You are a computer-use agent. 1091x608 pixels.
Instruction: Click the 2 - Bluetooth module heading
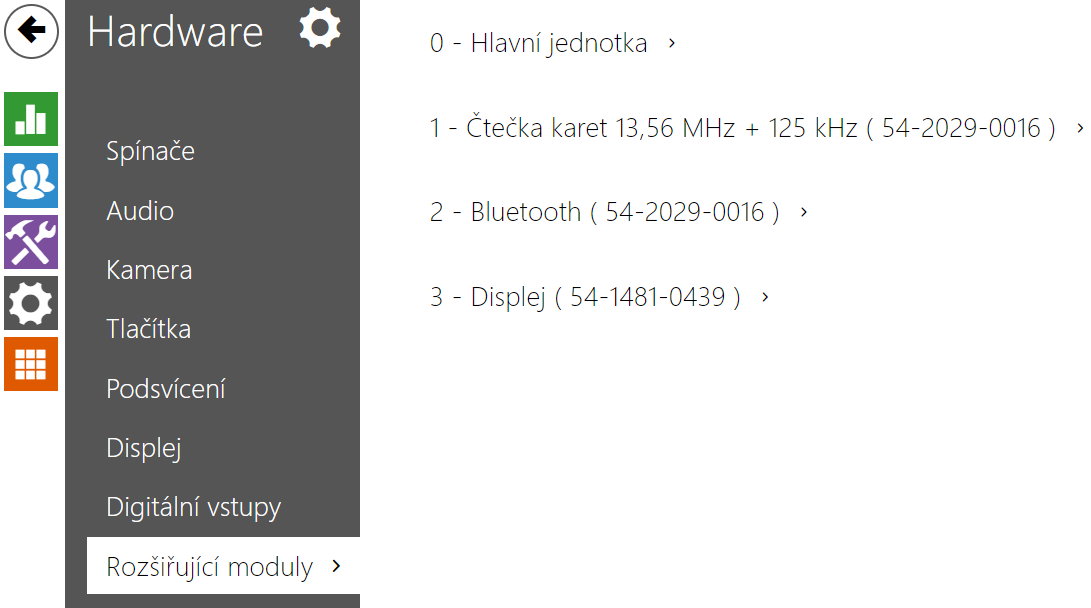point(604,212)
